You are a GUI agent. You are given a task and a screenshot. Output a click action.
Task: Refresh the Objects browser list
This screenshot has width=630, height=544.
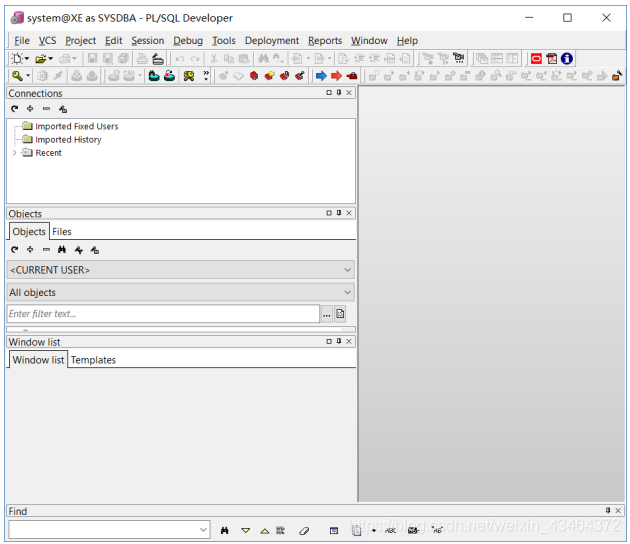(15, 250)
